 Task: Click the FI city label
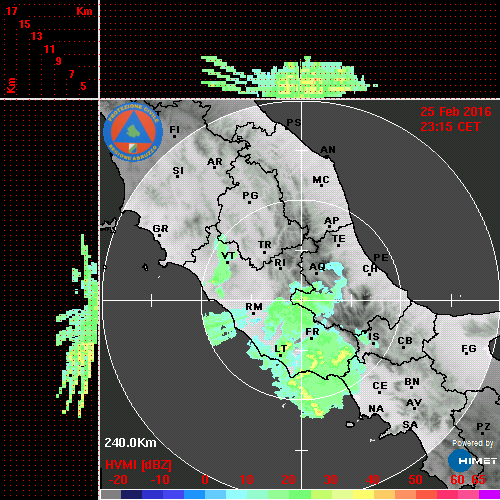175,129
